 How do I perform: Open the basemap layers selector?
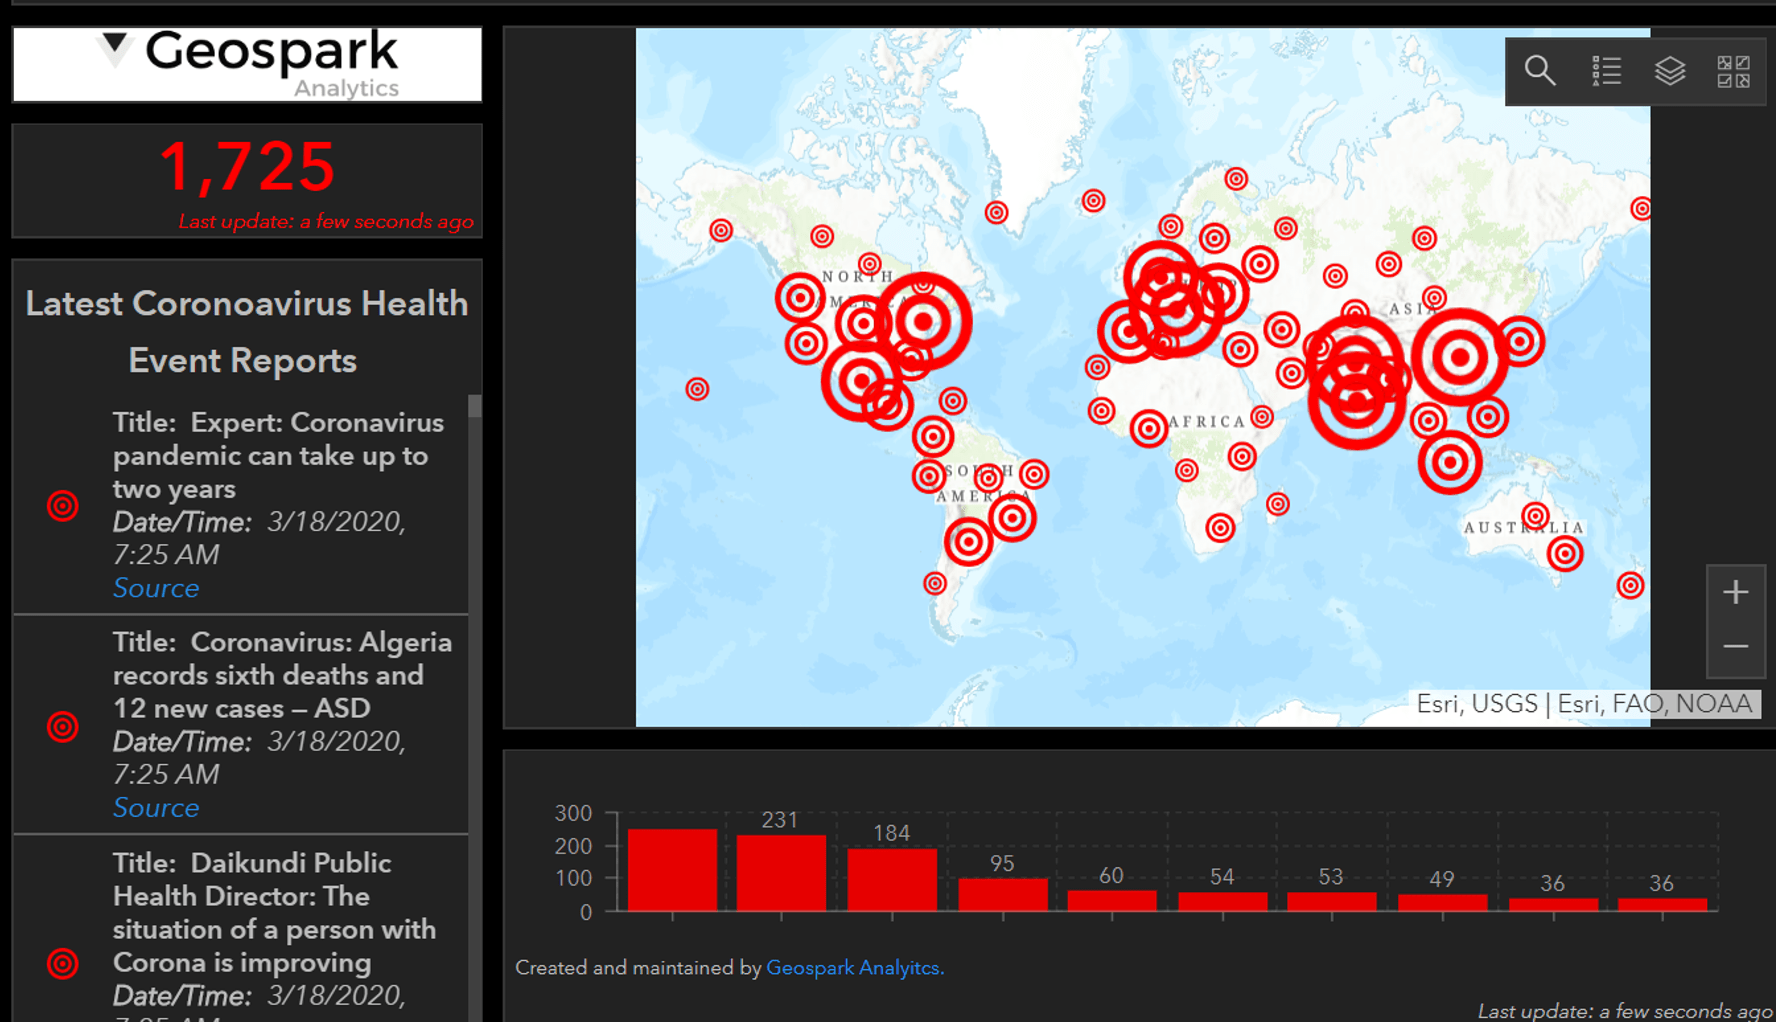pos(1669,71)
